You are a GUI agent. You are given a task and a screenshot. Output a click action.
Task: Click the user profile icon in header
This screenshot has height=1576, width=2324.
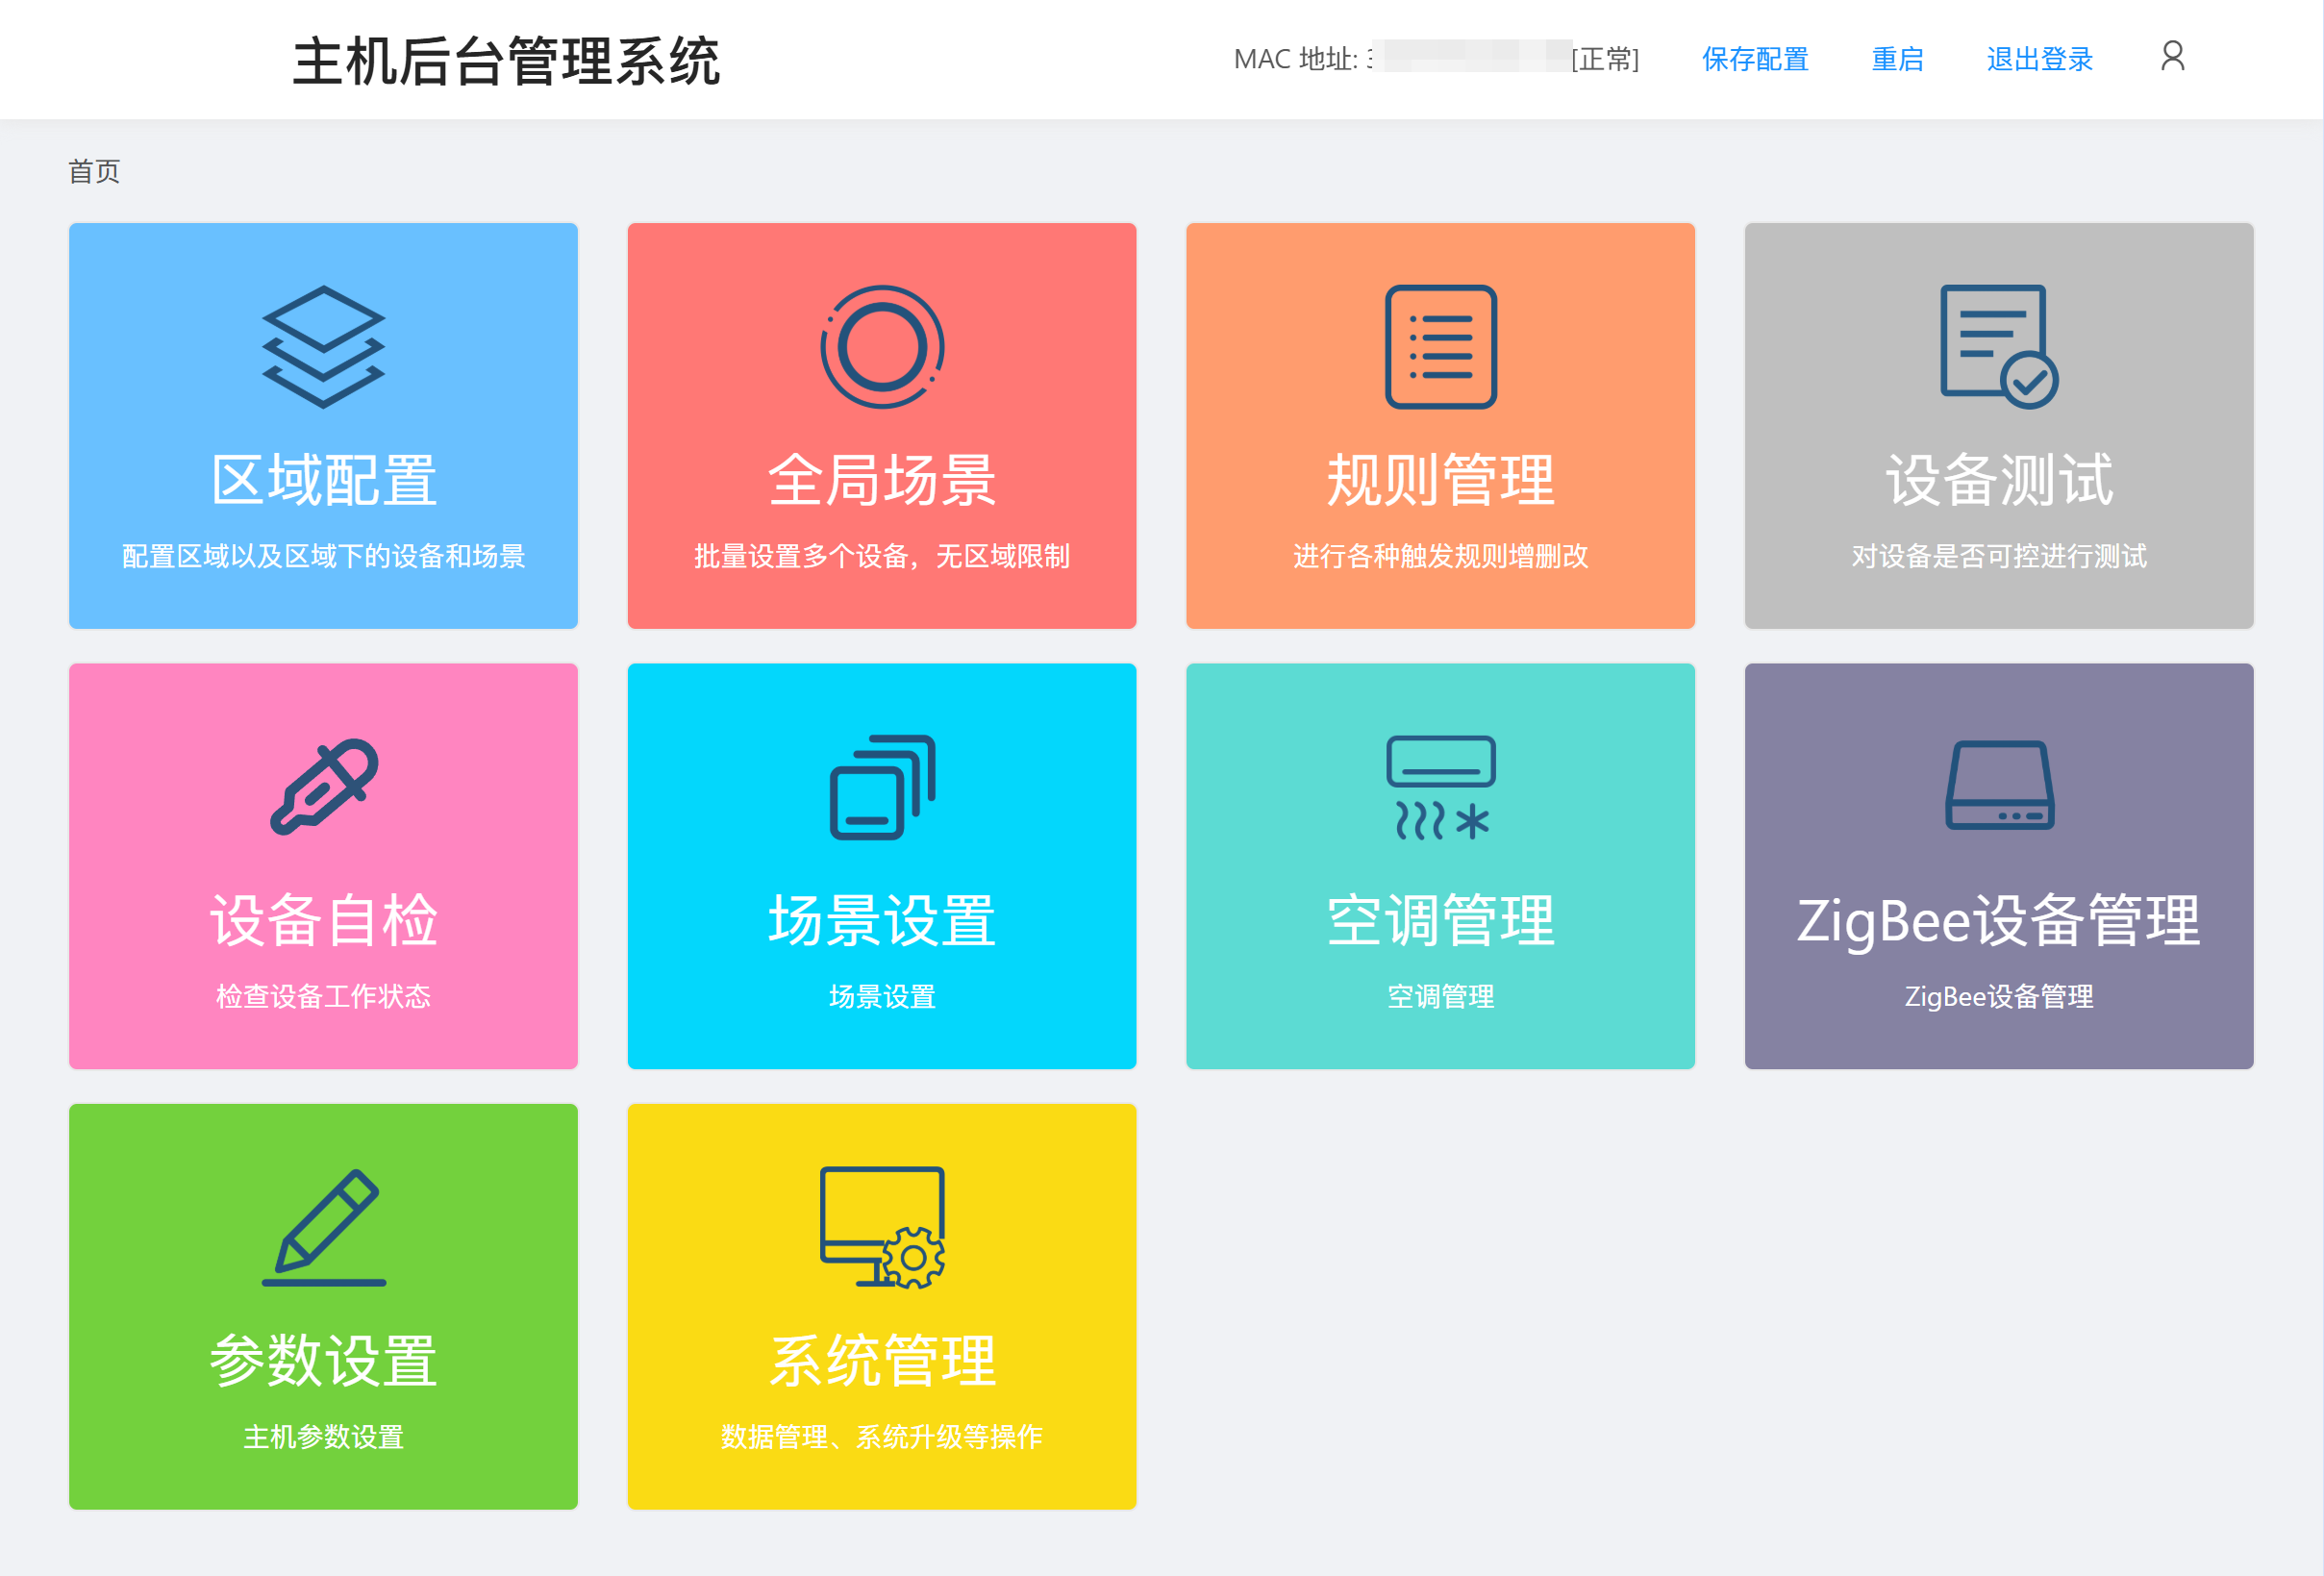2171,56
